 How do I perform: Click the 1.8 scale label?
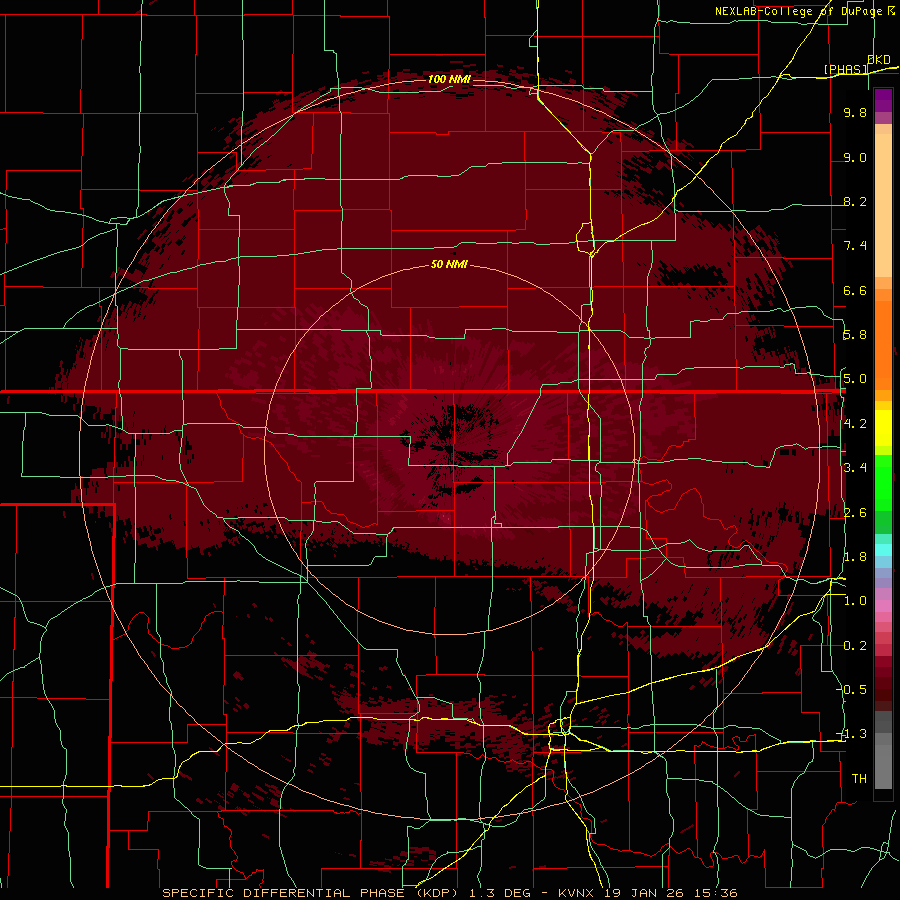point(855,557)
